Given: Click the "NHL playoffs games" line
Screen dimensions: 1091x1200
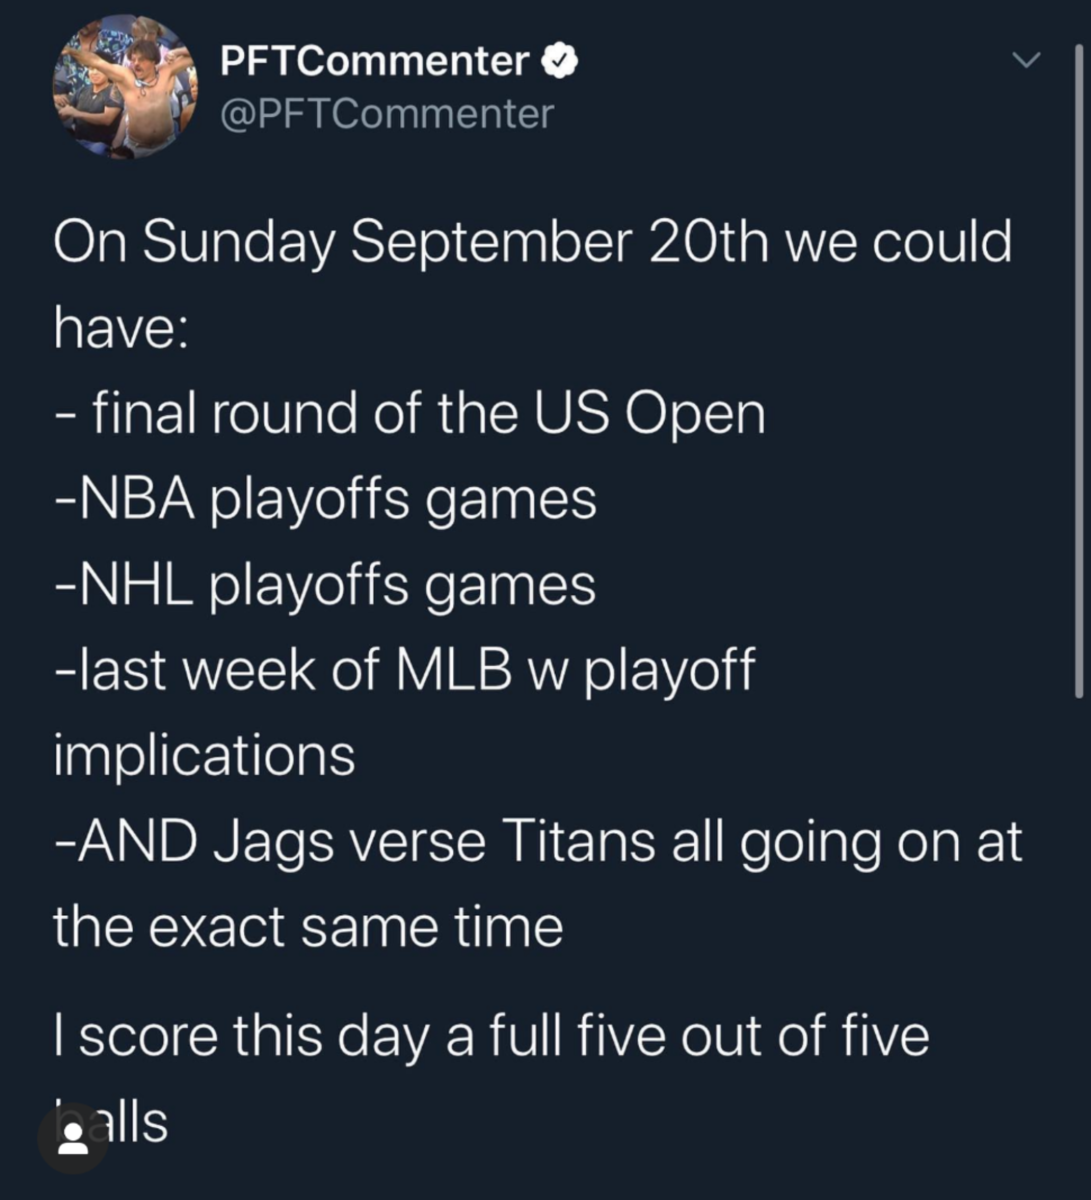Looking at the screenshot, I should tap(326, 584).
